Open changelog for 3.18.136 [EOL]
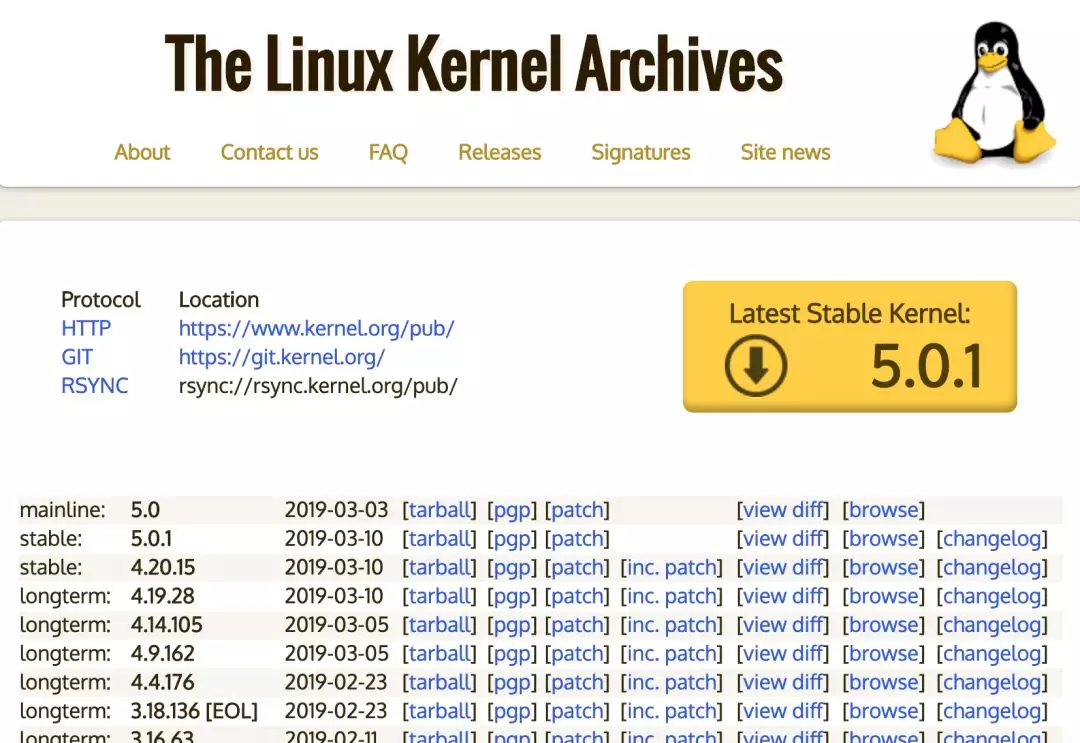Screen dimensions: 1080x743 tap(992, 713)
